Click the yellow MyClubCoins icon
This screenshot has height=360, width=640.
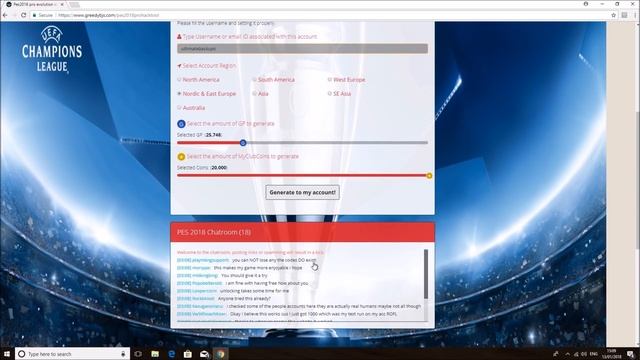(x=181, y=156)
